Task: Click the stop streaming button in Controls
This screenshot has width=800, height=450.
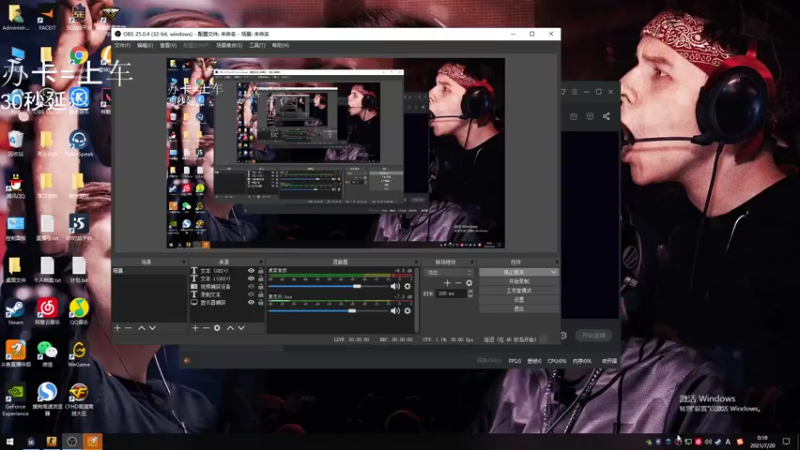Action: [514, 272]
